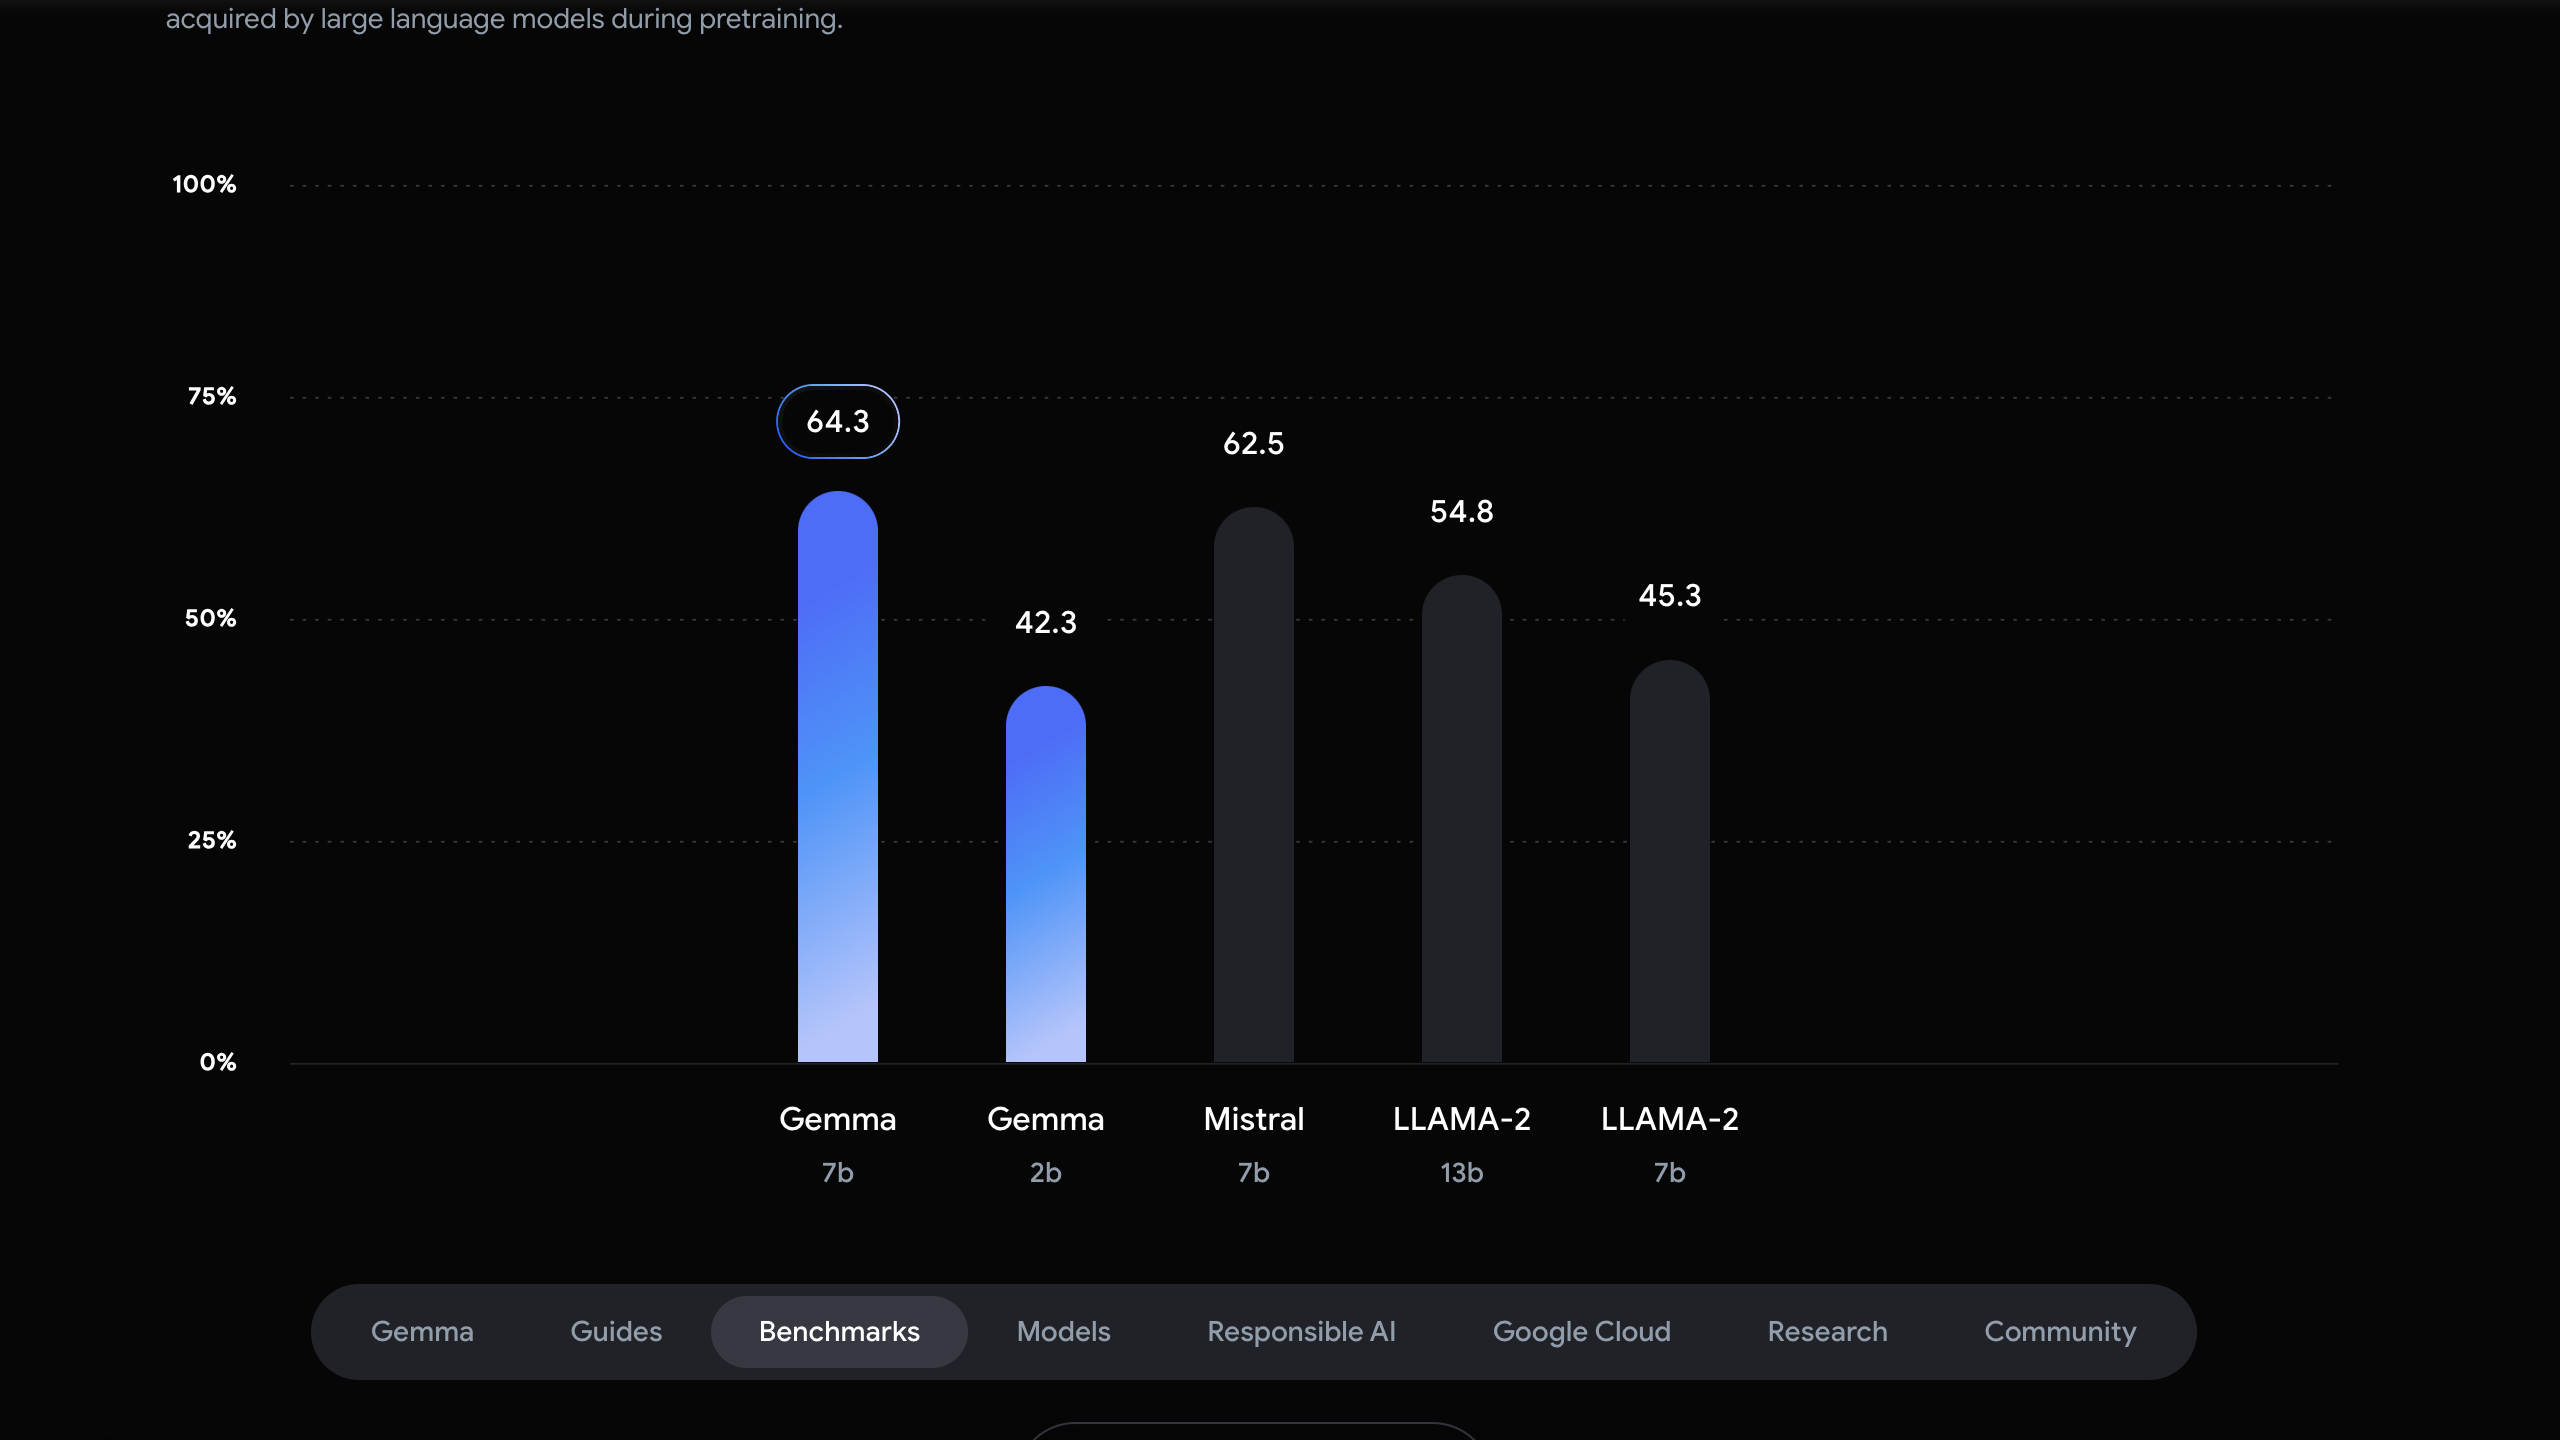
Task: Click the 45.3 value label
Action: coord(1670,595)
